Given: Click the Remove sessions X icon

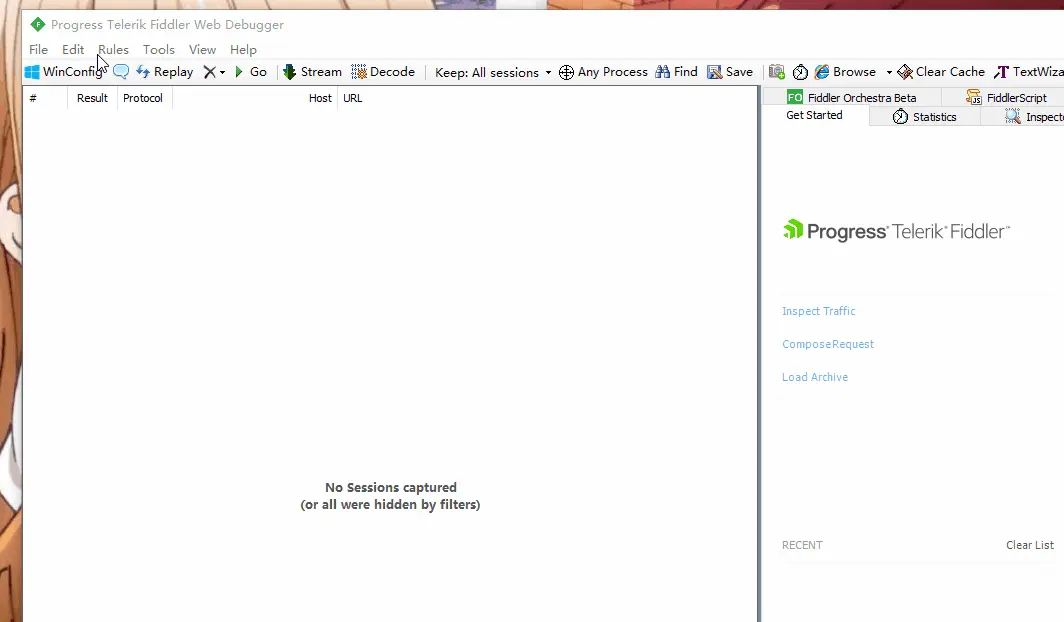Looking at the screenshot, I should [210, 72].
